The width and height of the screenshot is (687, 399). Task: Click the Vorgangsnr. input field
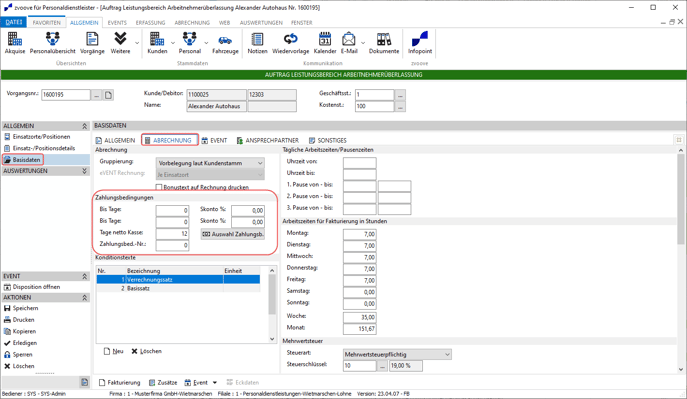click(x=66, y=95)
